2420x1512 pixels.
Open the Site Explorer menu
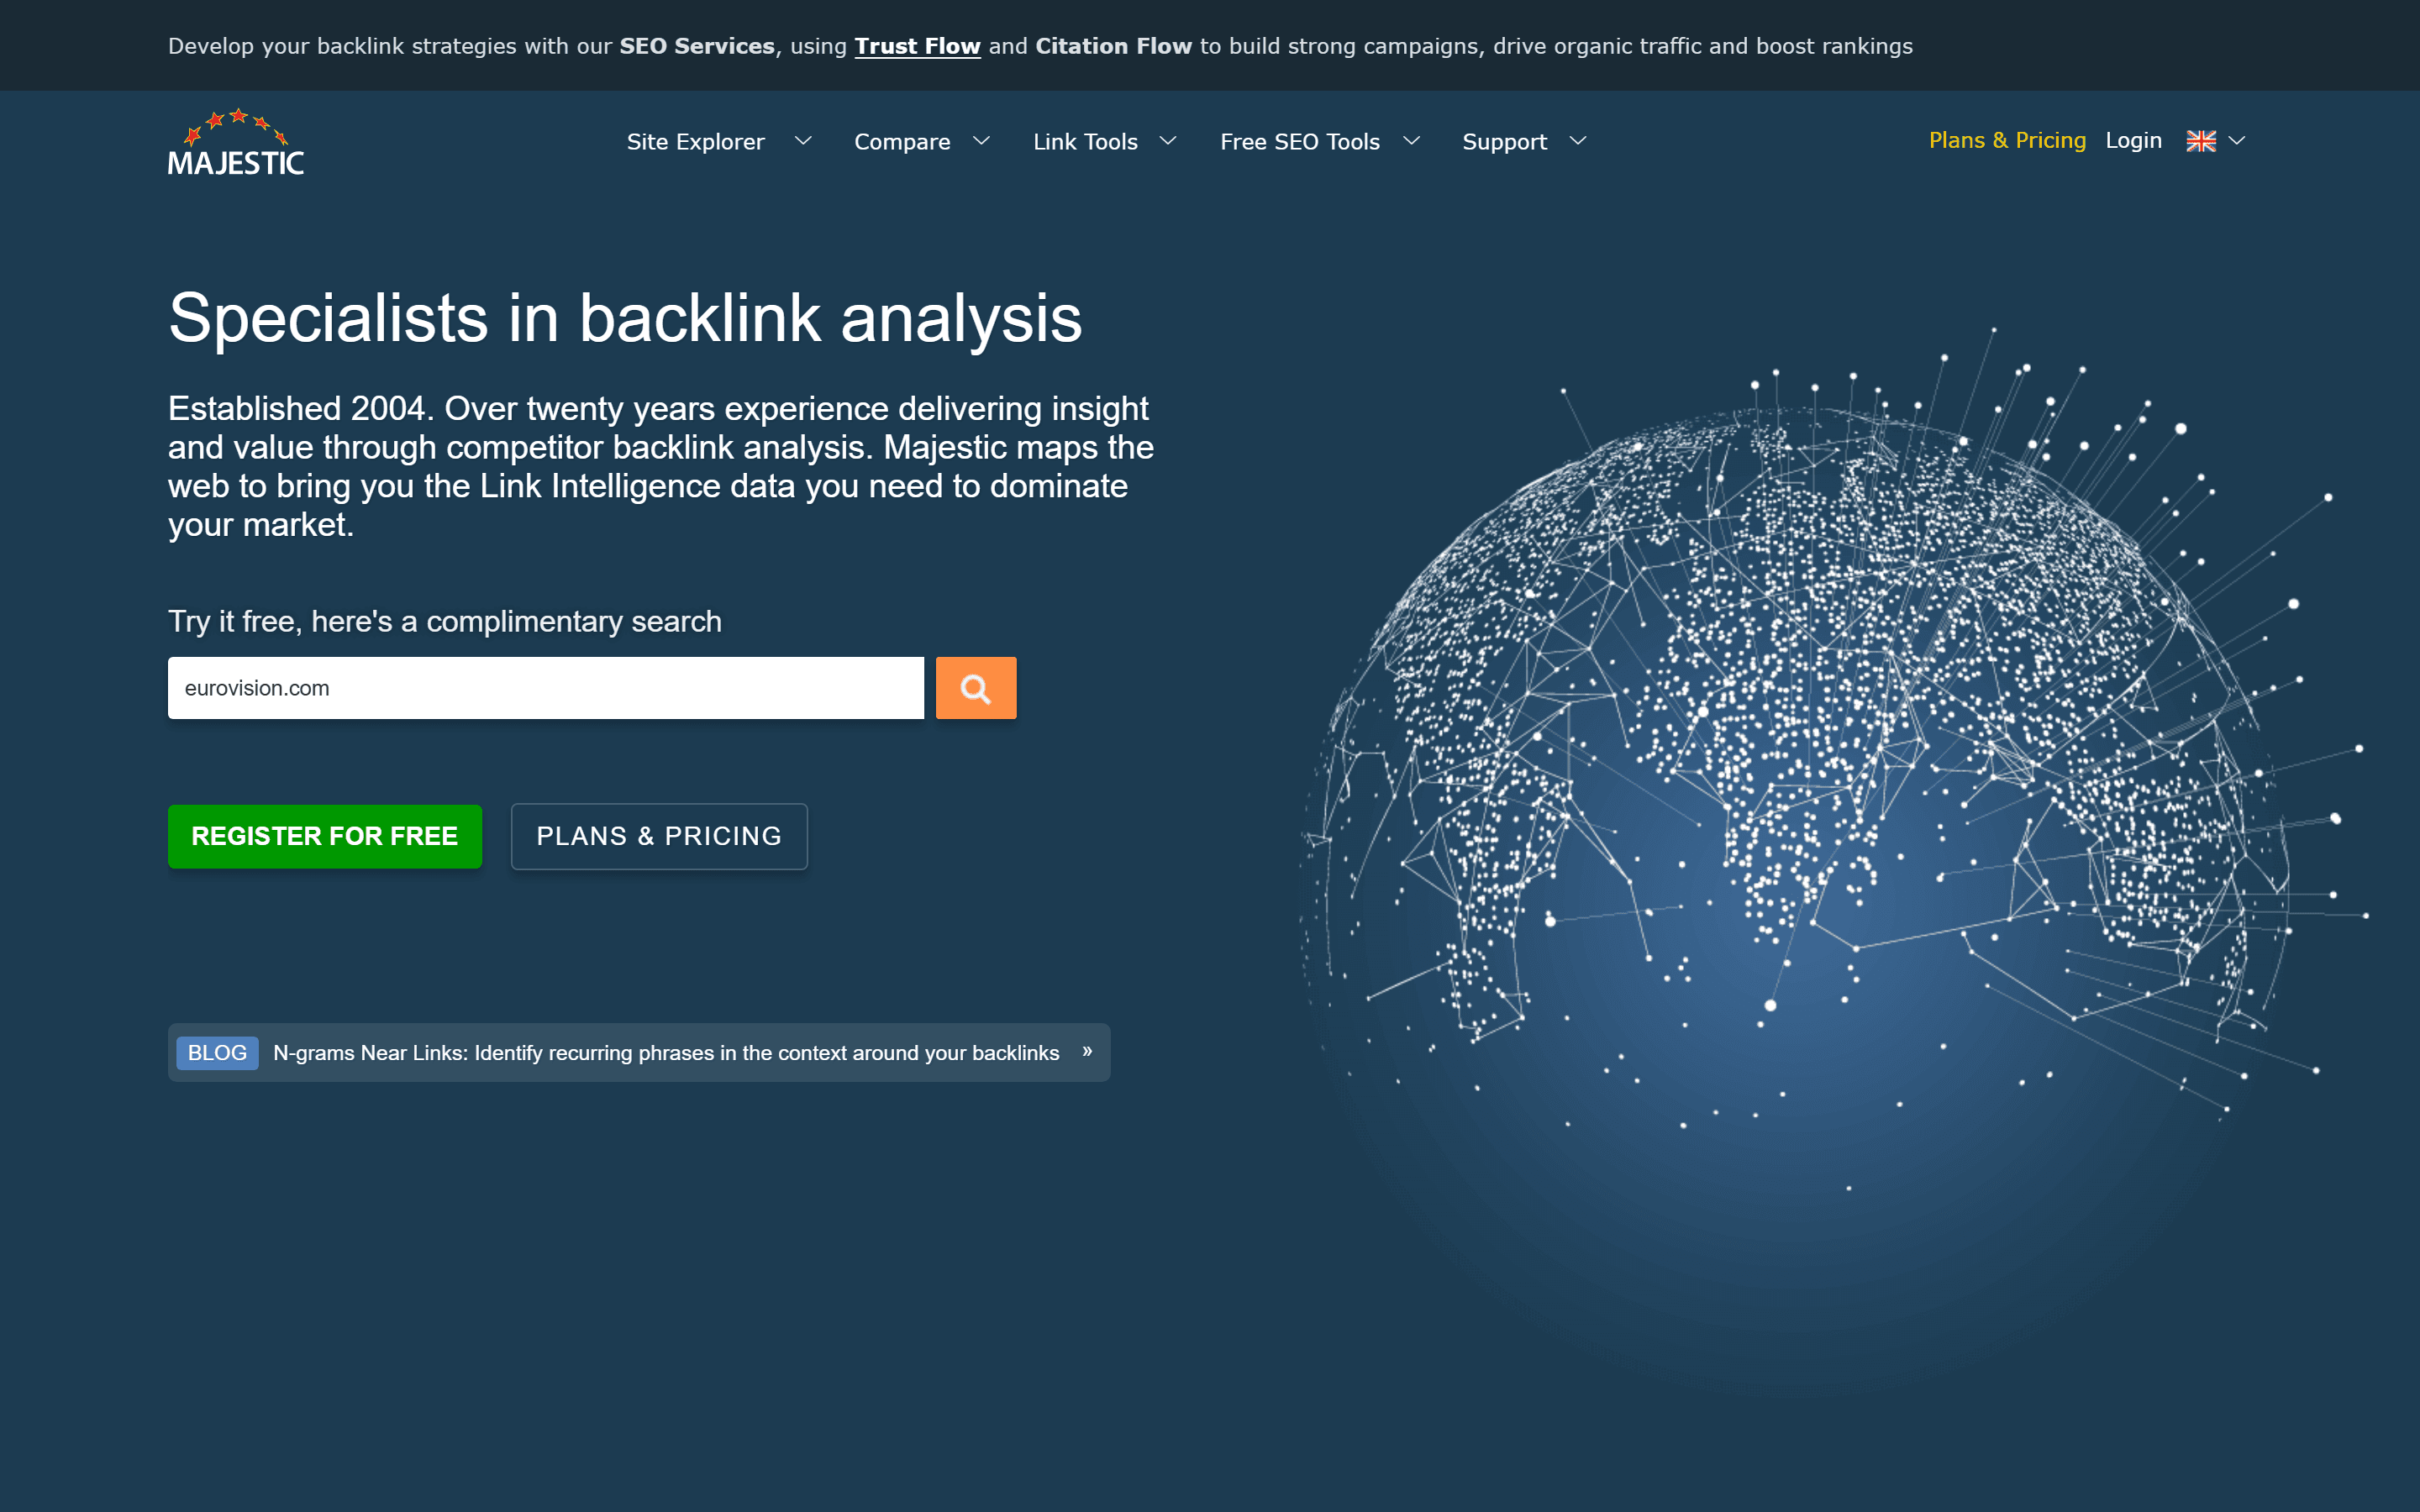coord(696,142)
